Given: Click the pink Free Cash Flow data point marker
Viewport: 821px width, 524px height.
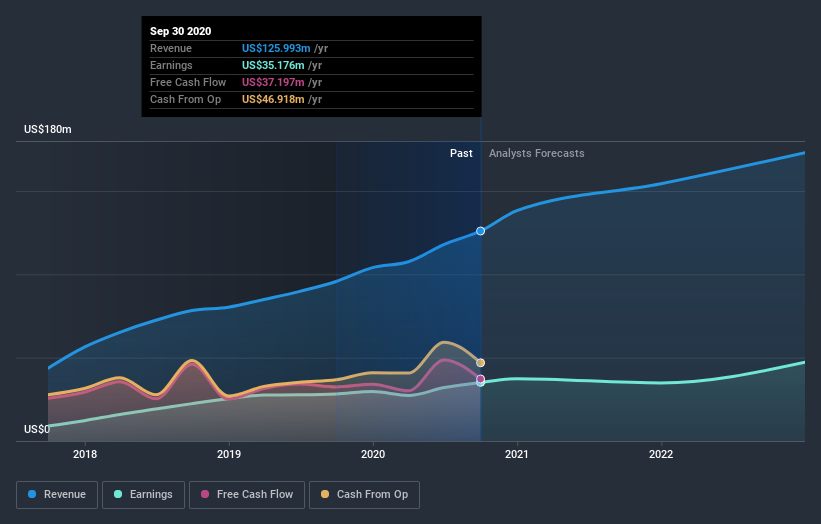Looking at the screenshot, I should [x=480, y=378].
